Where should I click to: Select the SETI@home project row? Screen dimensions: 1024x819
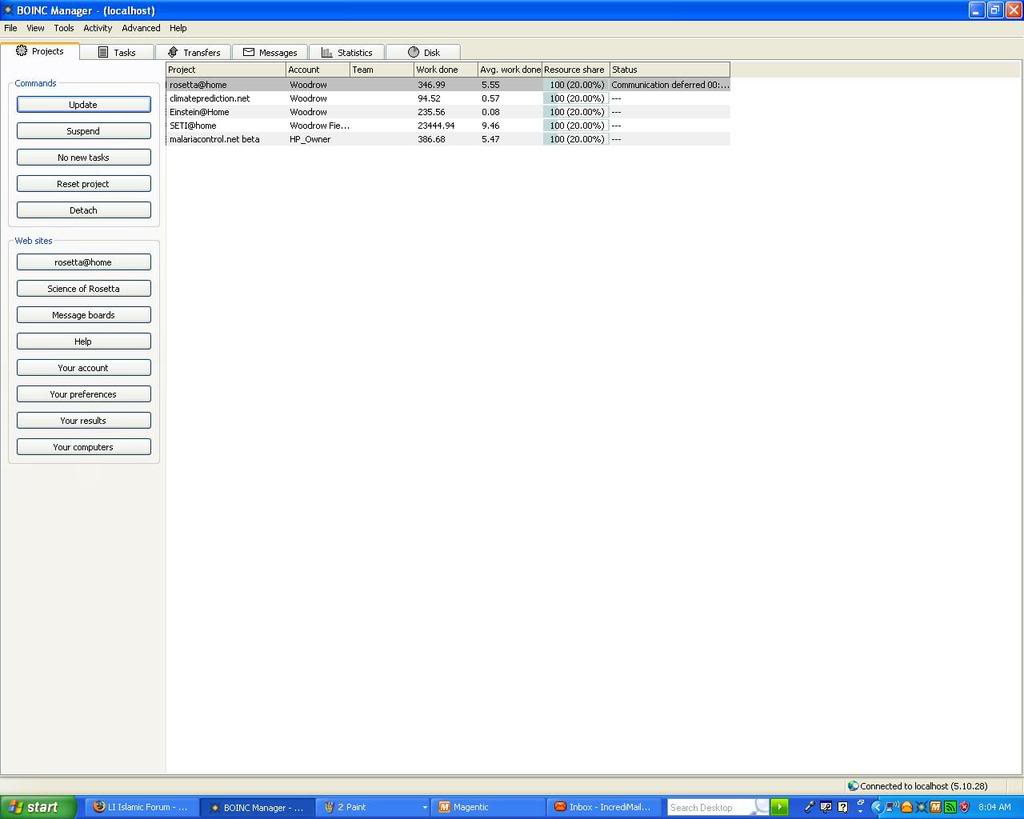[x=448, y=125]
